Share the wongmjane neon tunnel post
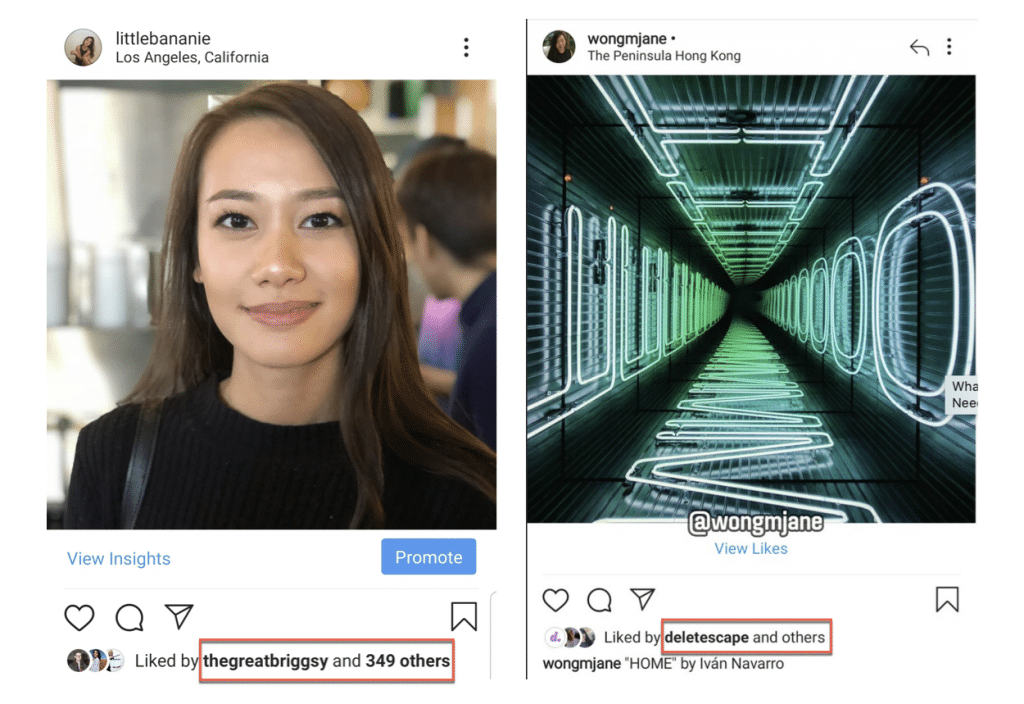This screenshot has width=1024, height=704. click(x=642, y=598)
